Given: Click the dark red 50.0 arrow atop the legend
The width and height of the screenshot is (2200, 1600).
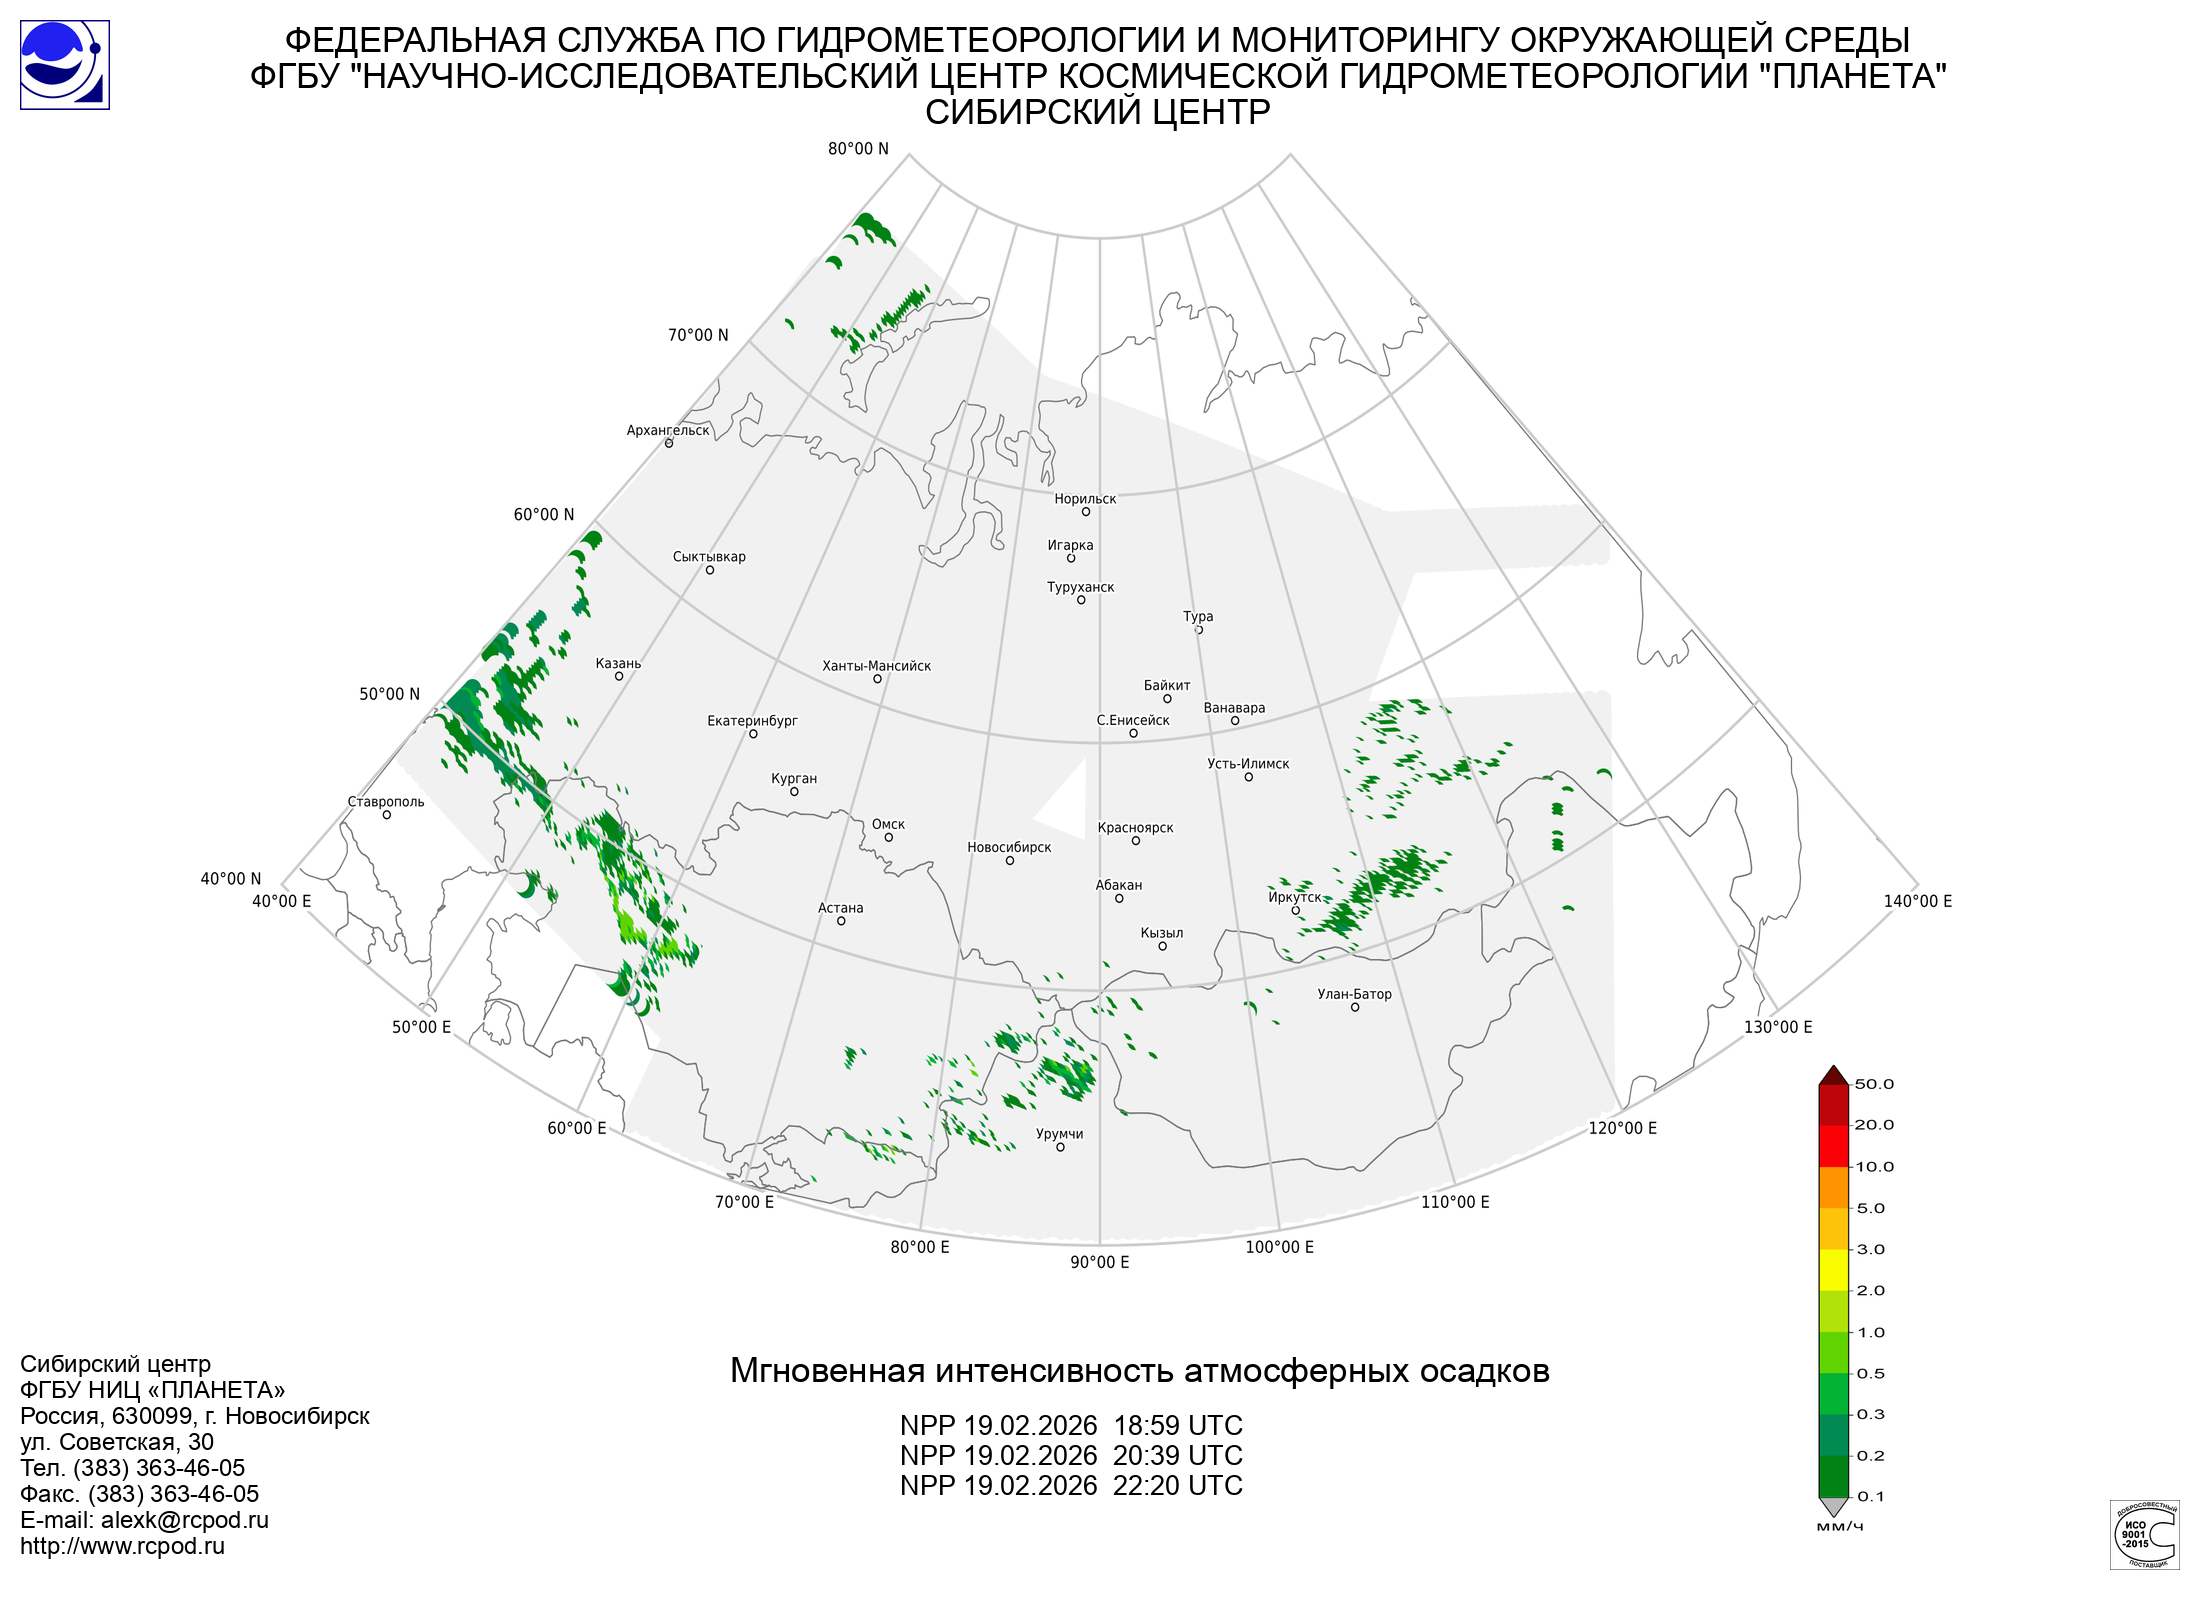Looking at the screenshot, I should pos(1833,1076).
